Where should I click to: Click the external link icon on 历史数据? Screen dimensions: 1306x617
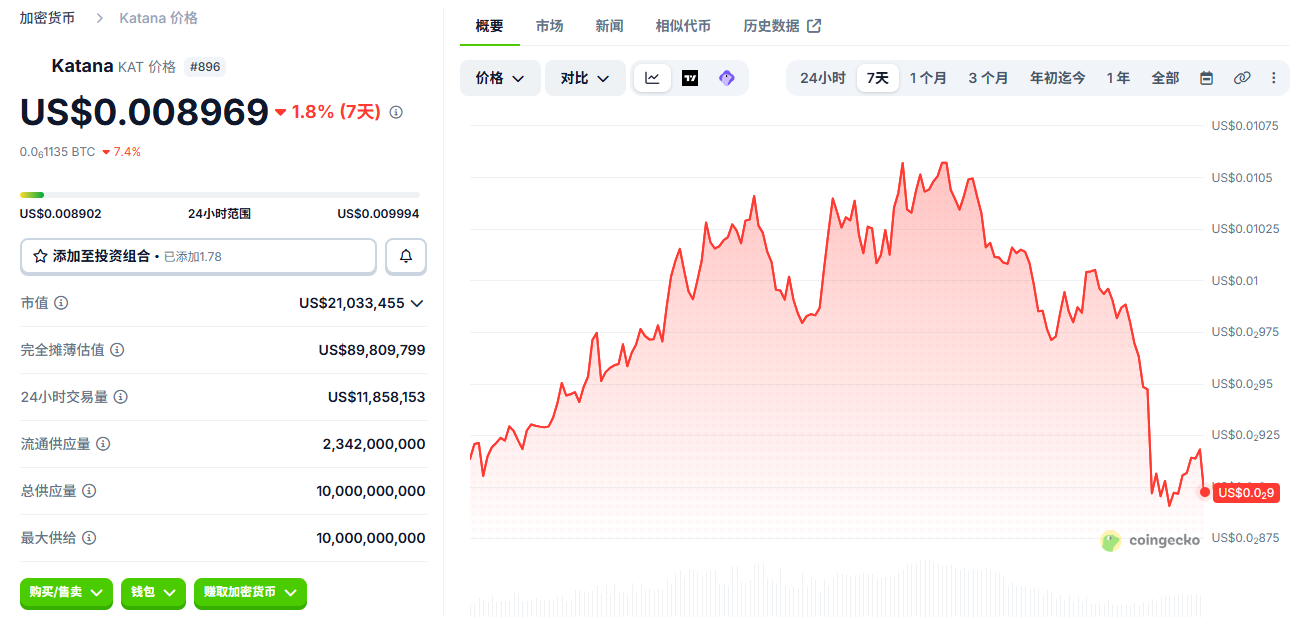pyautogui.click(x=814, y=26)
